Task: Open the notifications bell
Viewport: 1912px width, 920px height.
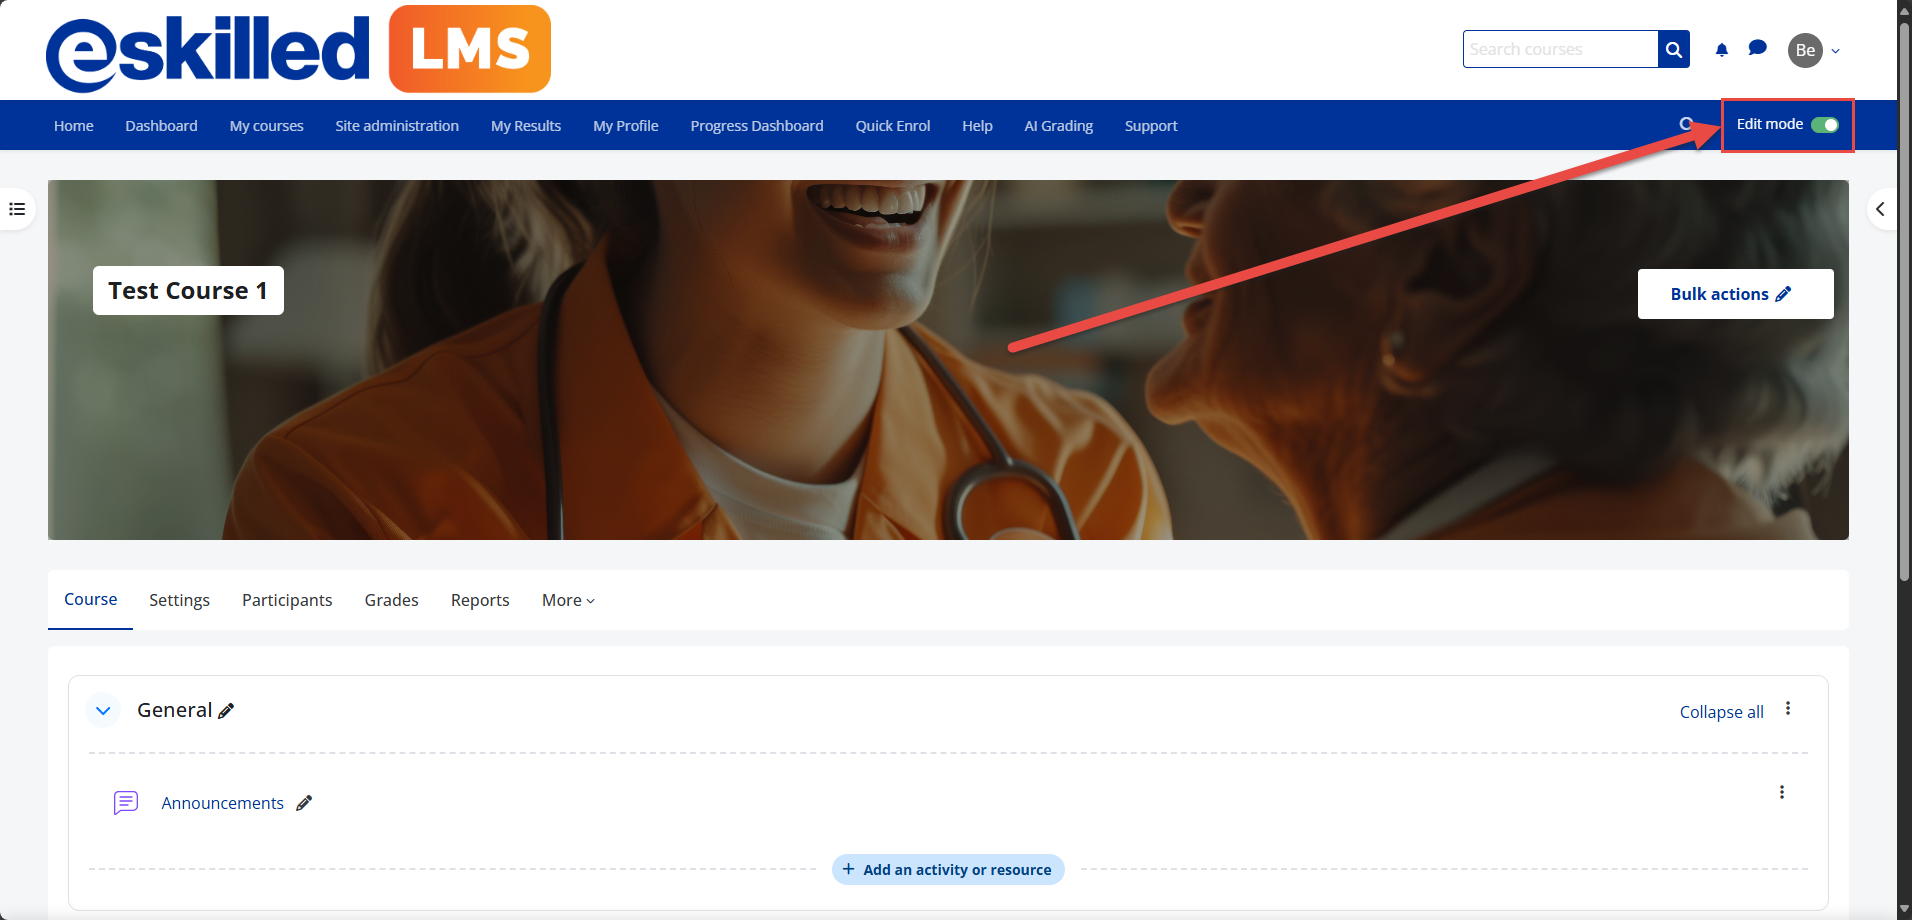Action: pos(1722,50)
